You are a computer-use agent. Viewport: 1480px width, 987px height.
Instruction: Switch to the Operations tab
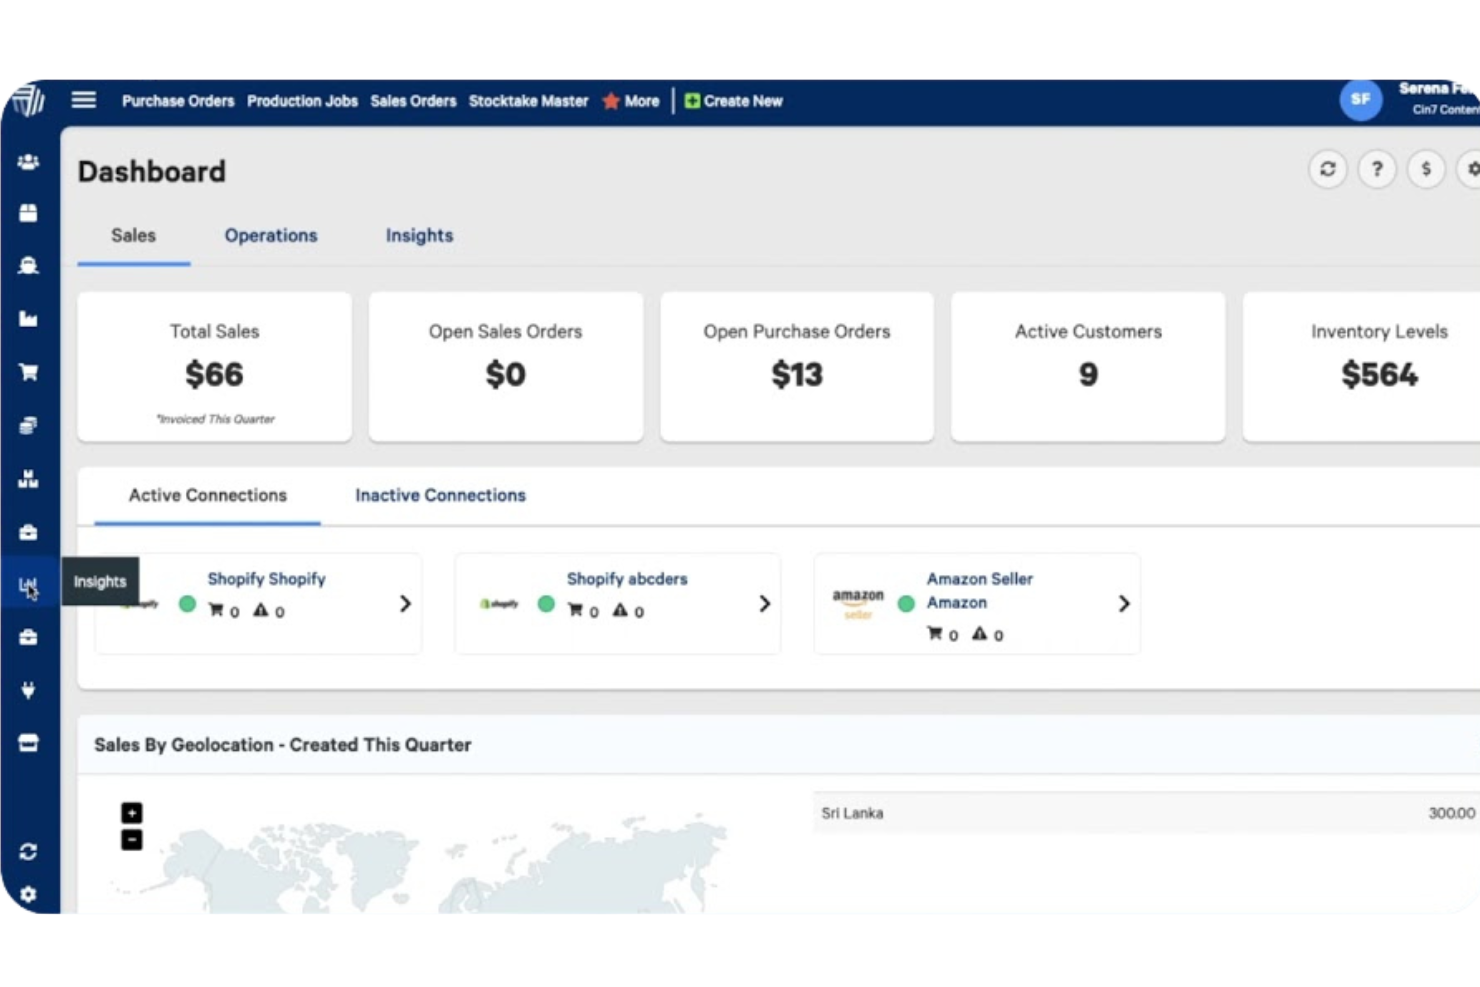coord(270,236)
